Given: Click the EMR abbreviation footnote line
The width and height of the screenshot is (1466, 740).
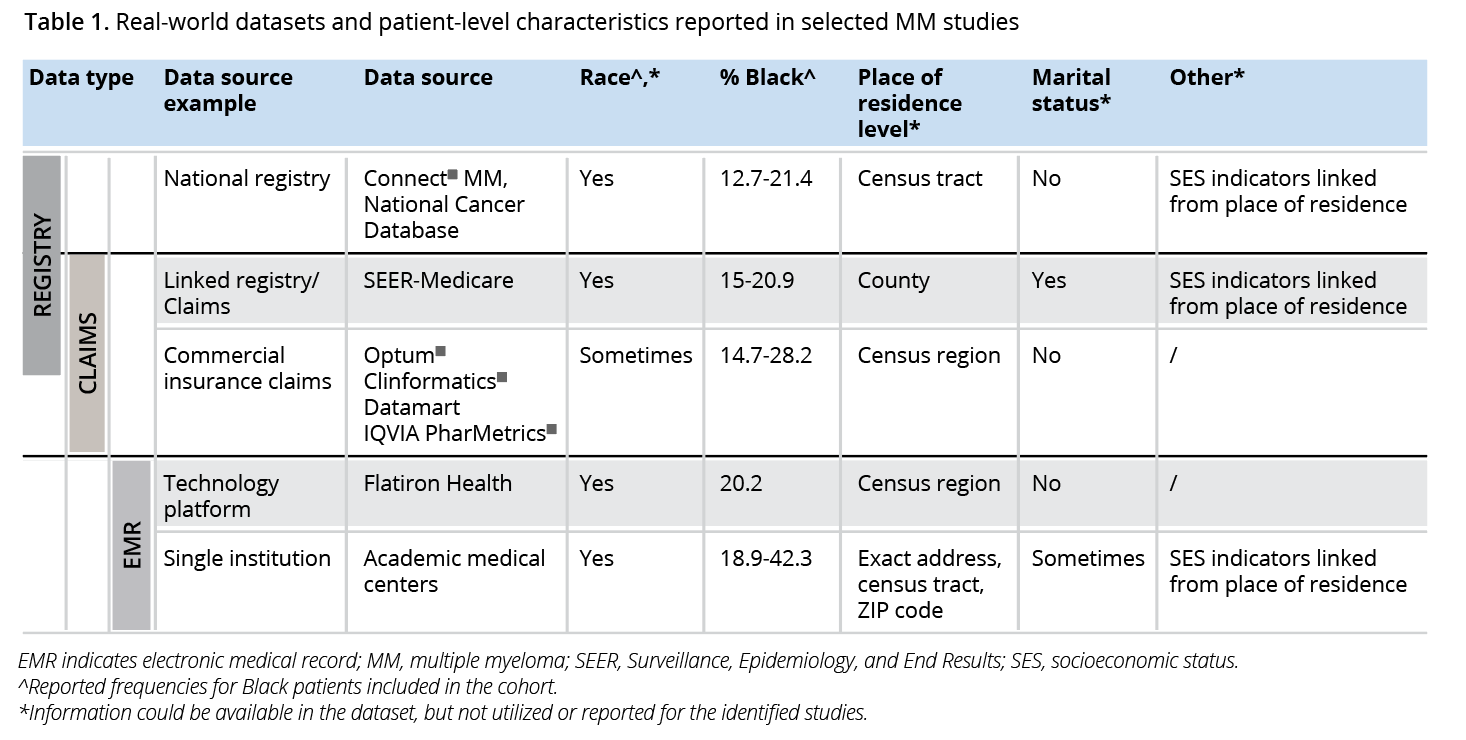Looking at the screenshot, I should click(x=628, y=661).
